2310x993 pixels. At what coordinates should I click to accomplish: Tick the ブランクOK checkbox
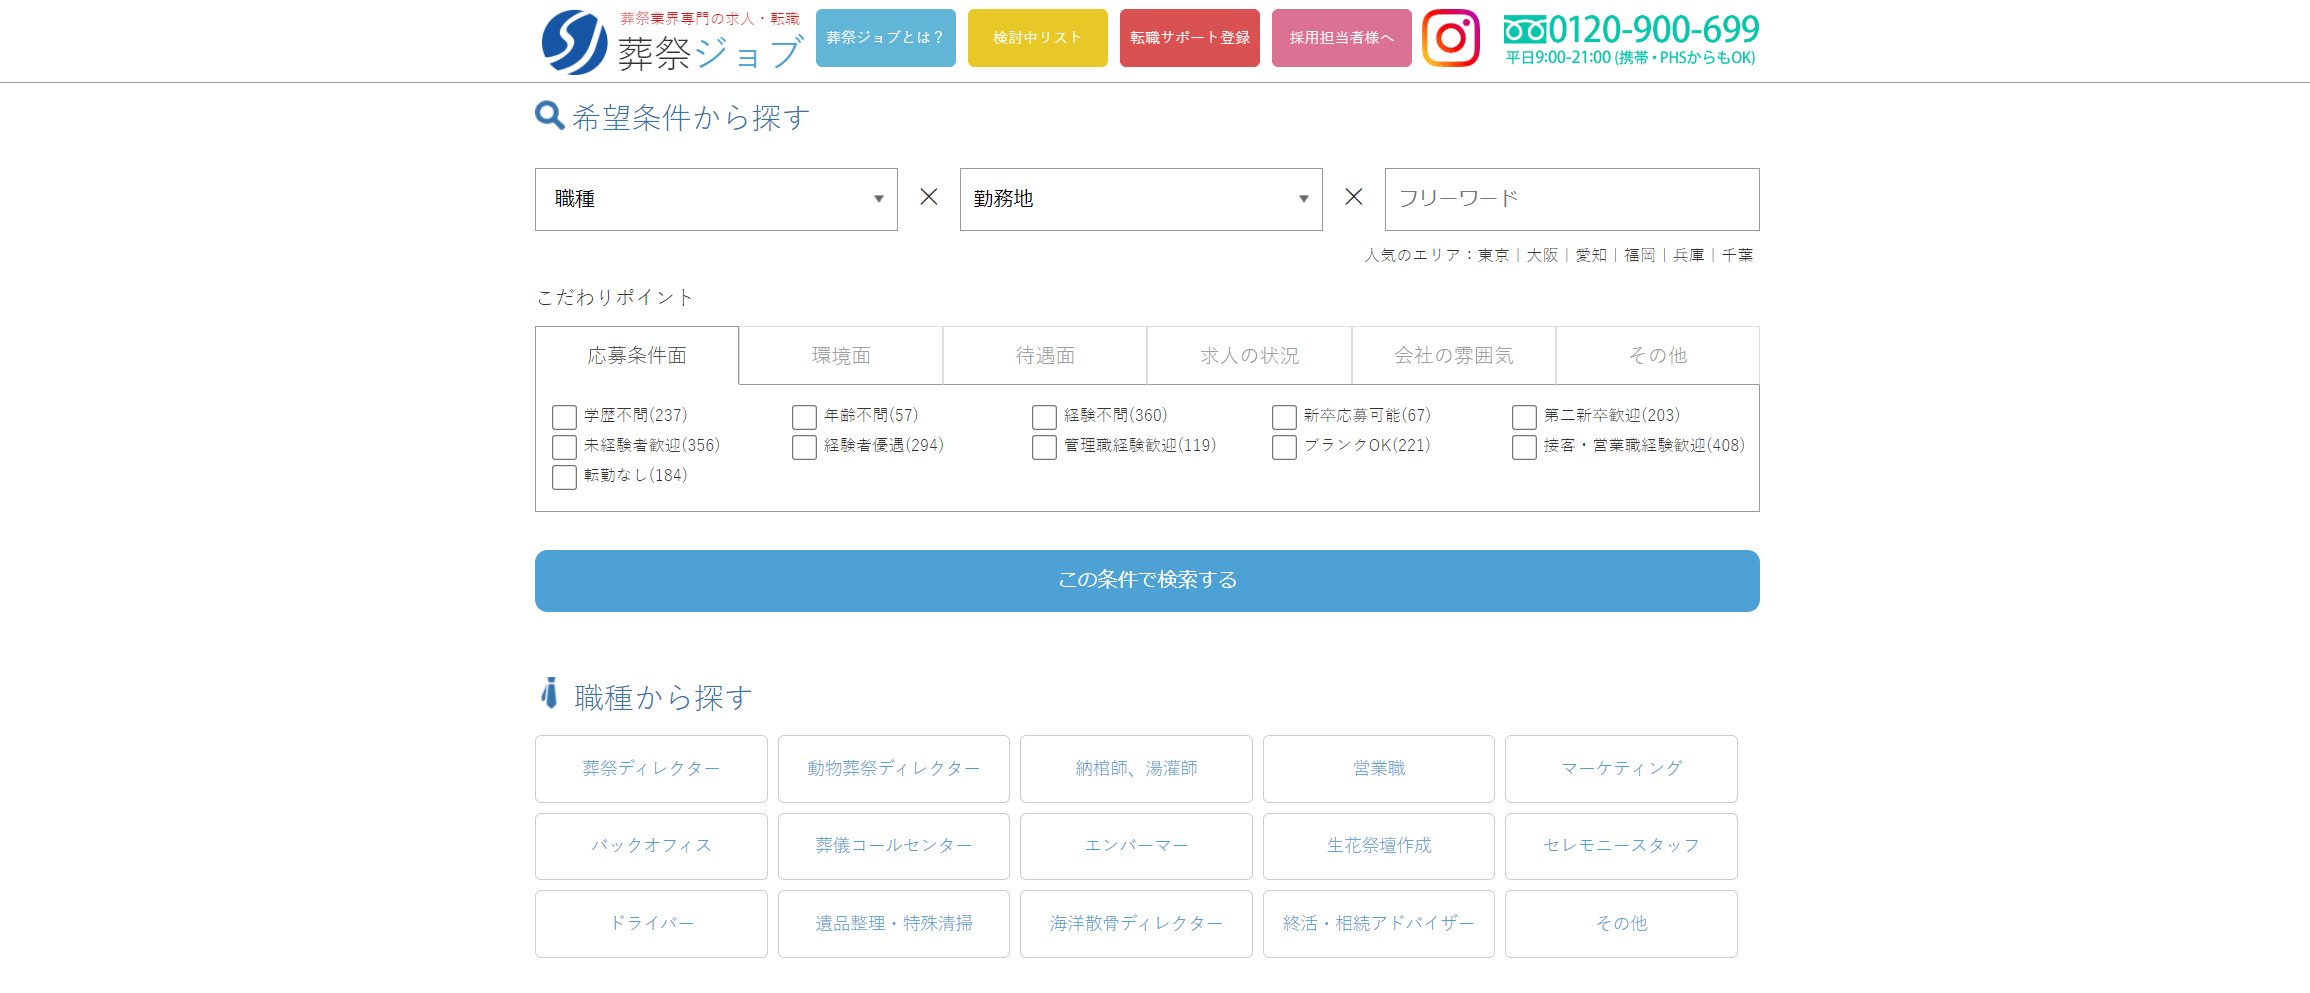tap(1284, 447)
